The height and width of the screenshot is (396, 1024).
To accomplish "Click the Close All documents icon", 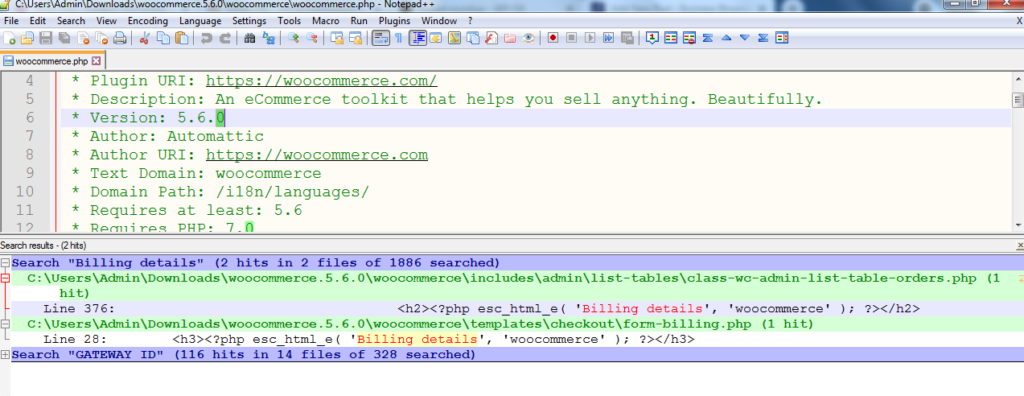I will (x=101, y=38).
